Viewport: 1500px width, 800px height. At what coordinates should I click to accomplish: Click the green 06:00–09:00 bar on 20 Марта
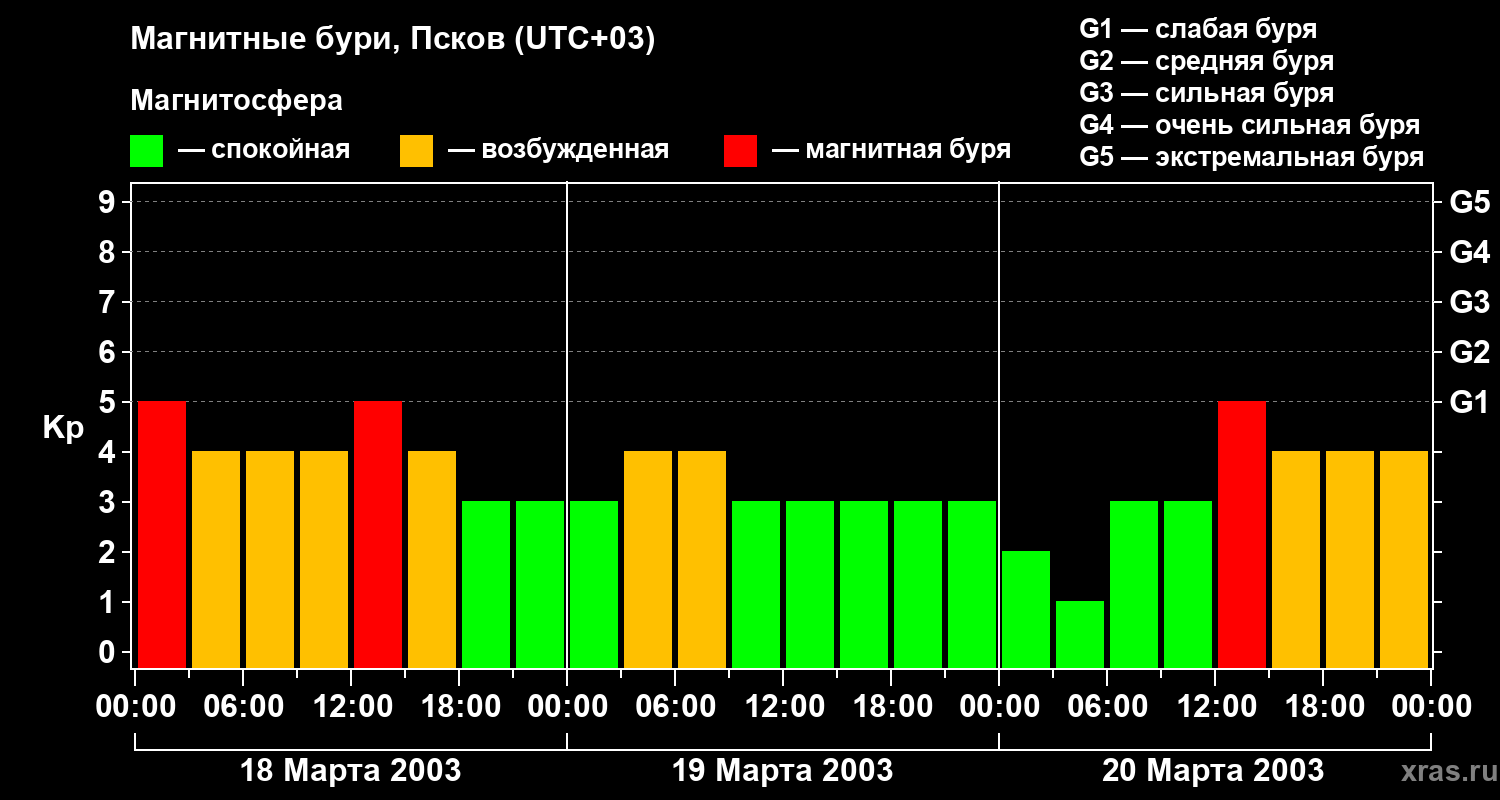pos(1134,584)
